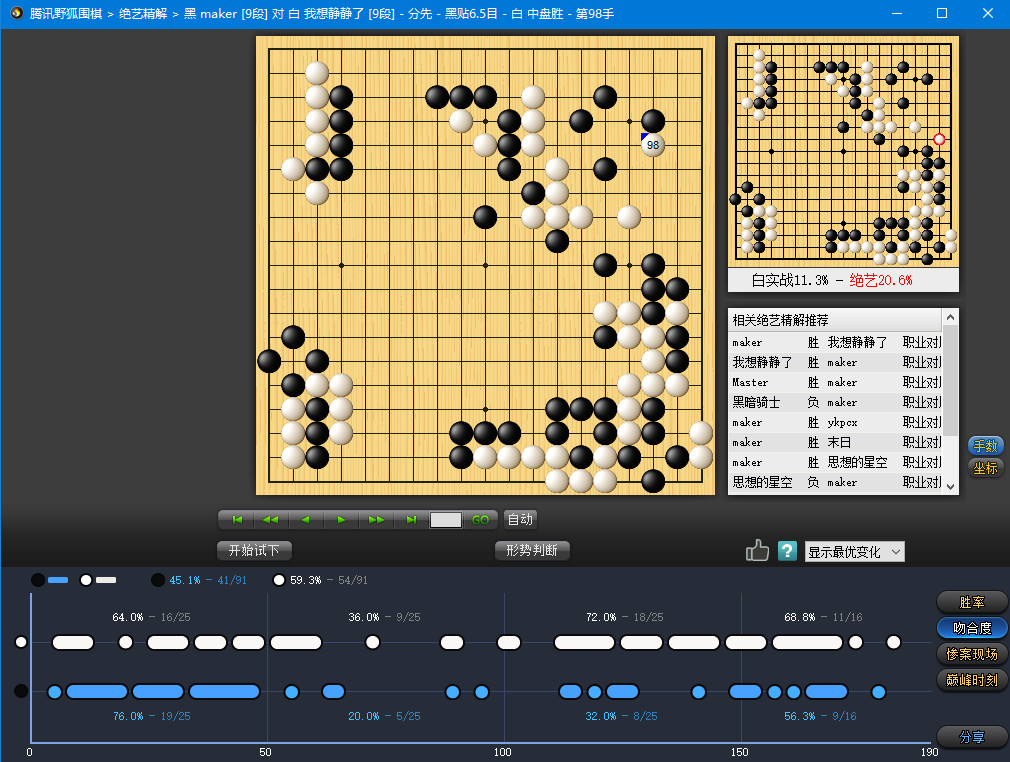1010x762 pixels.
Task: Switch to the 胜率 win rate tab
Action: pos(971,602)
